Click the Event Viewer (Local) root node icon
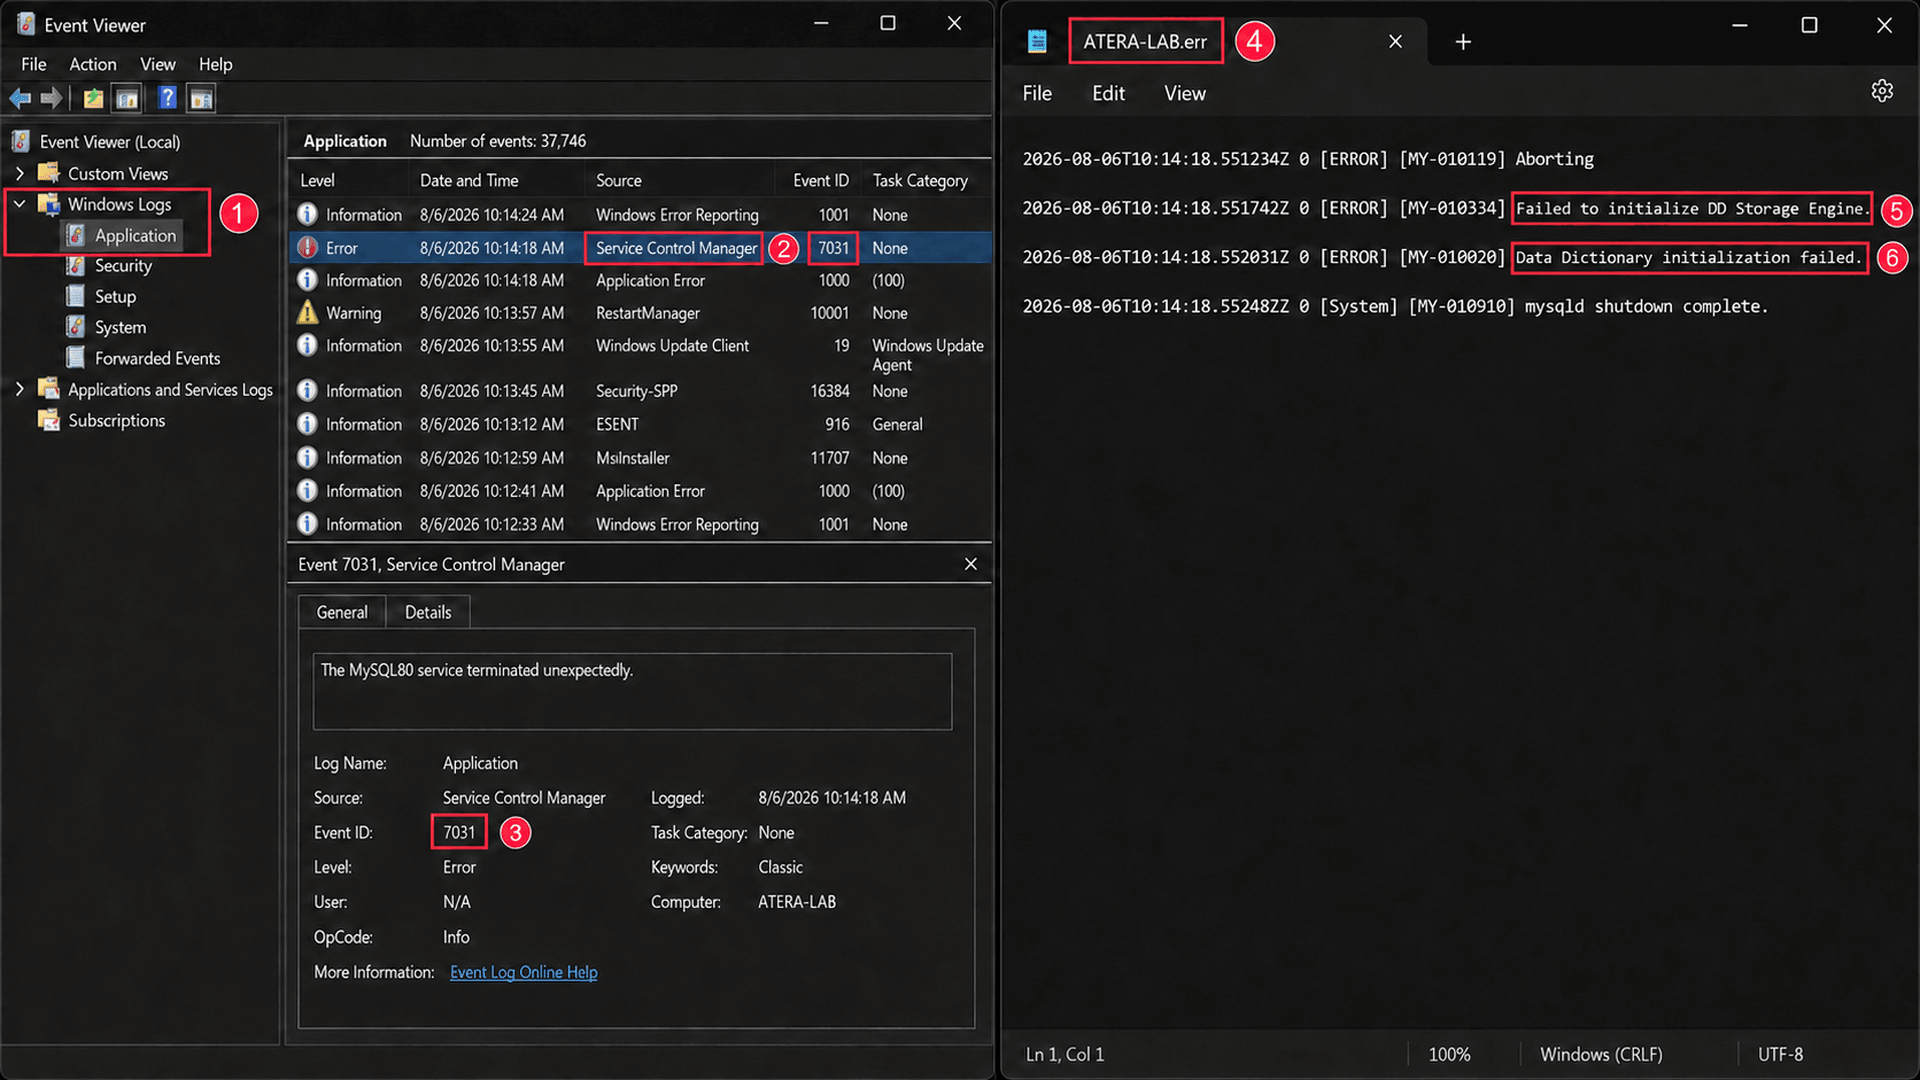 point(21,141)
